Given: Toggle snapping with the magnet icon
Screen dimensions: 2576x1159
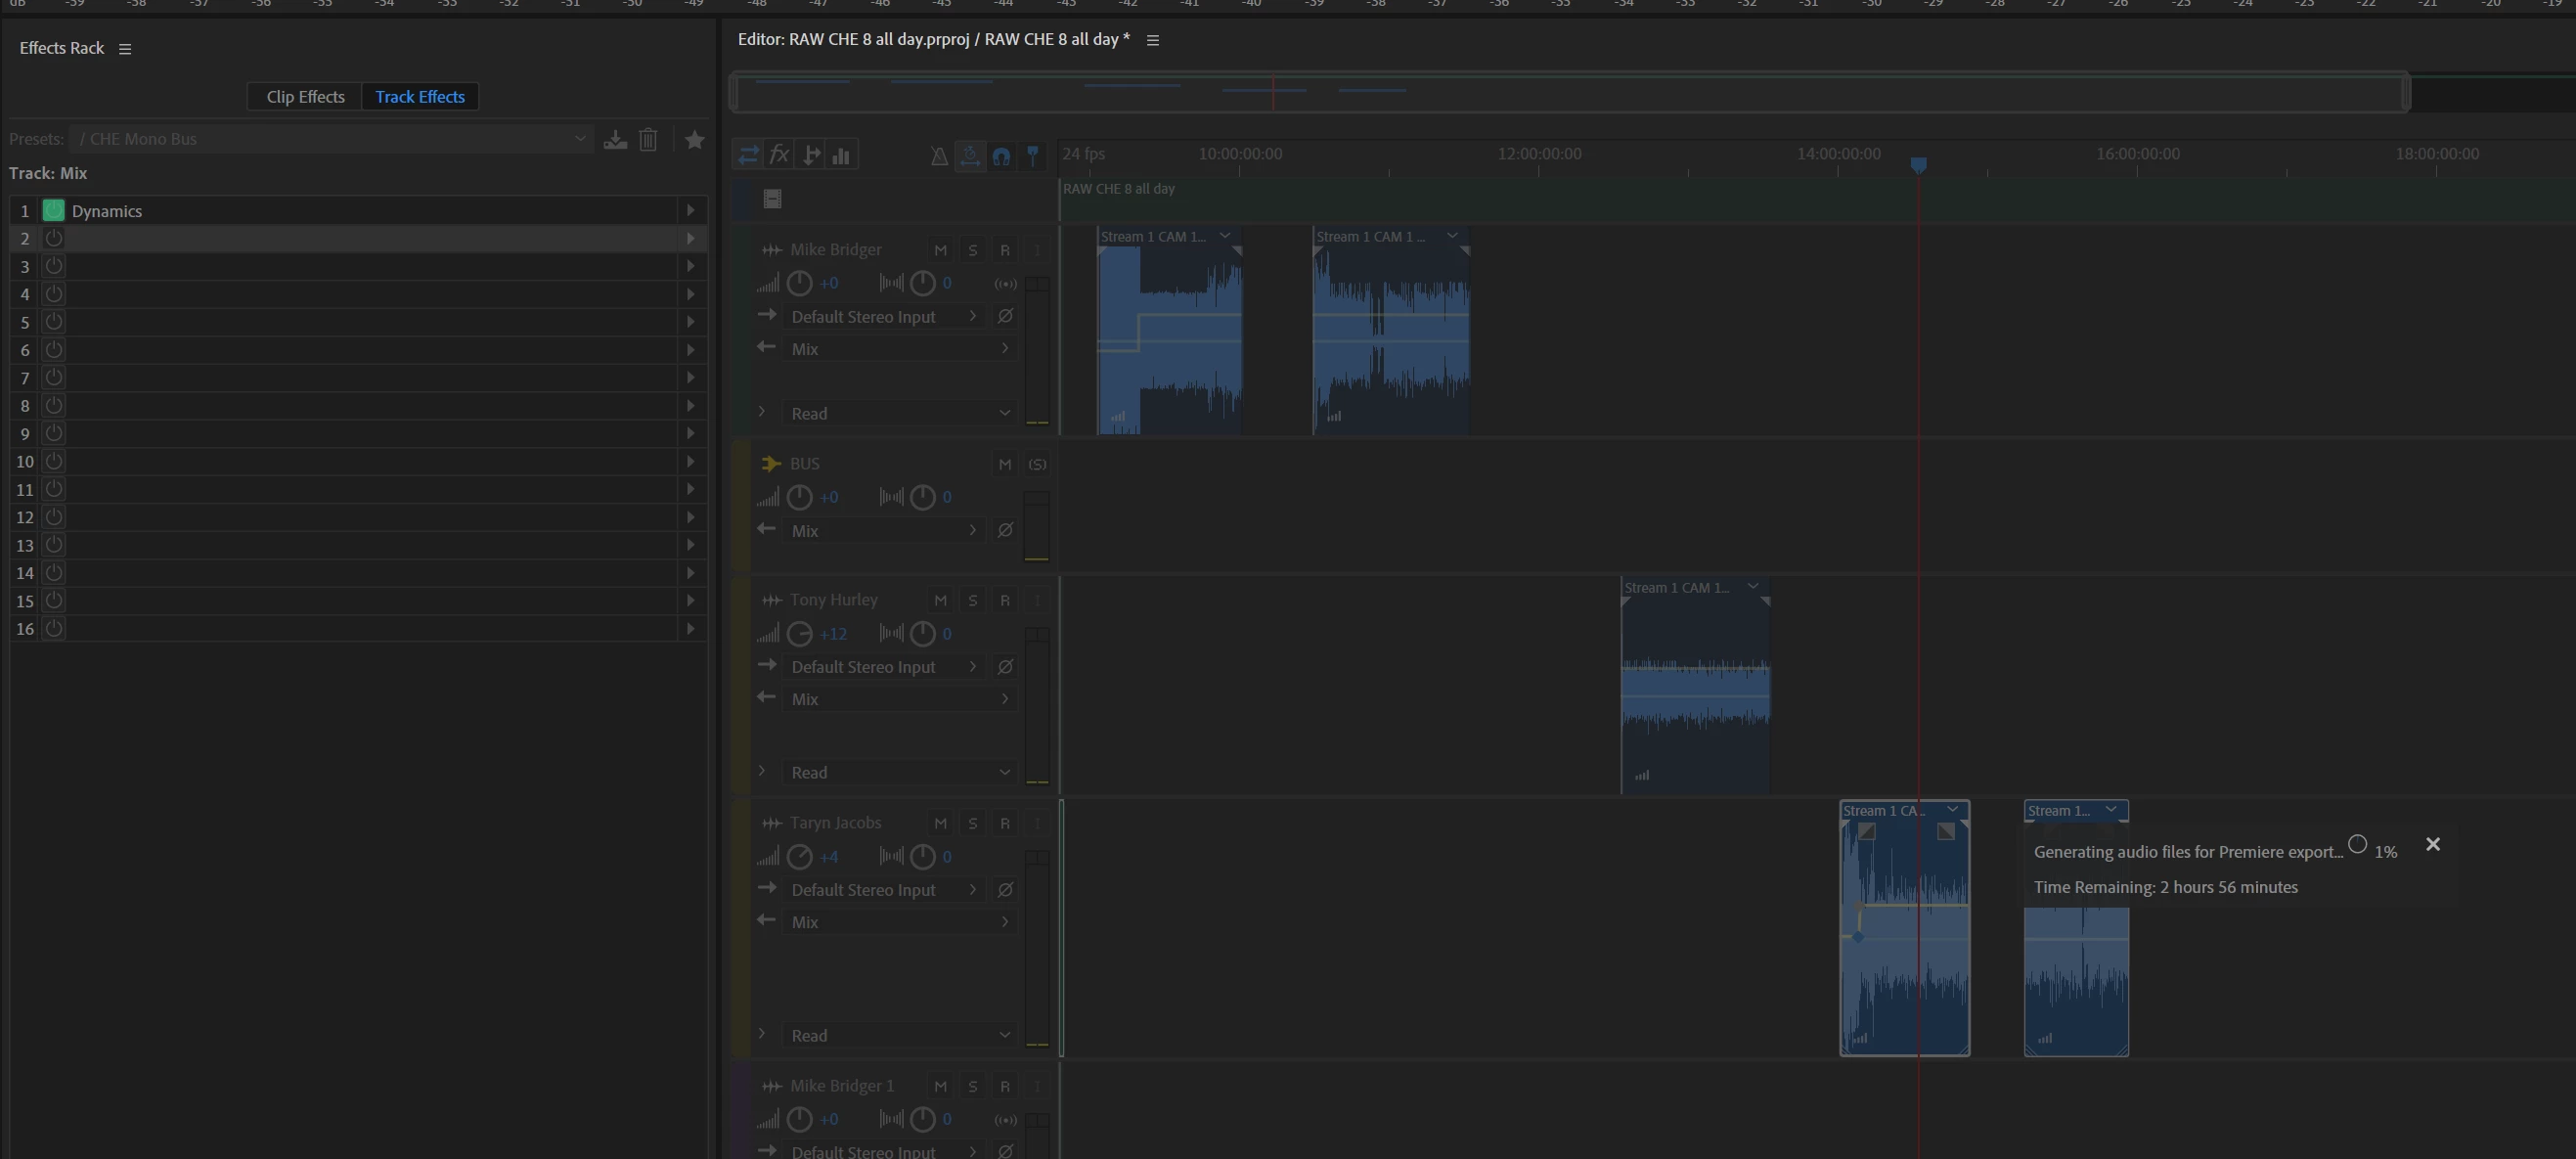Looking at the screenshot, I should 1001,156.
